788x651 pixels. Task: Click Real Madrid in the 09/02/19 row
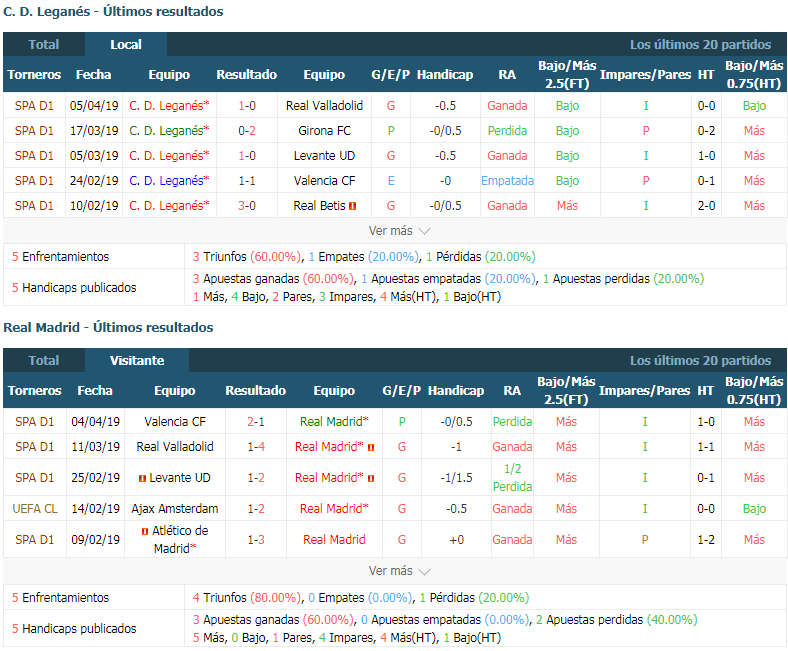tap(334, 539)
